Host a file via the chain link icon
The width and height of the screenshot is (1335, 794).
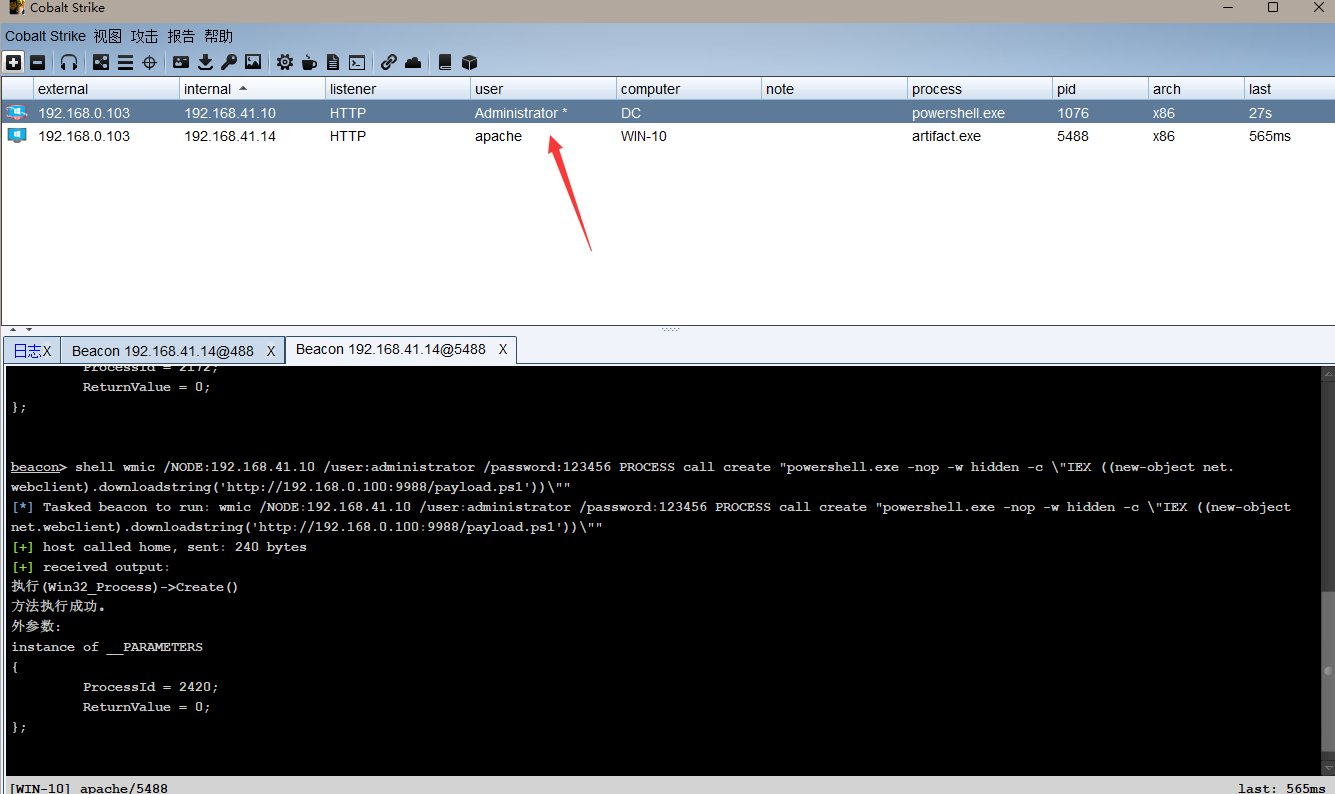[389, 62]
